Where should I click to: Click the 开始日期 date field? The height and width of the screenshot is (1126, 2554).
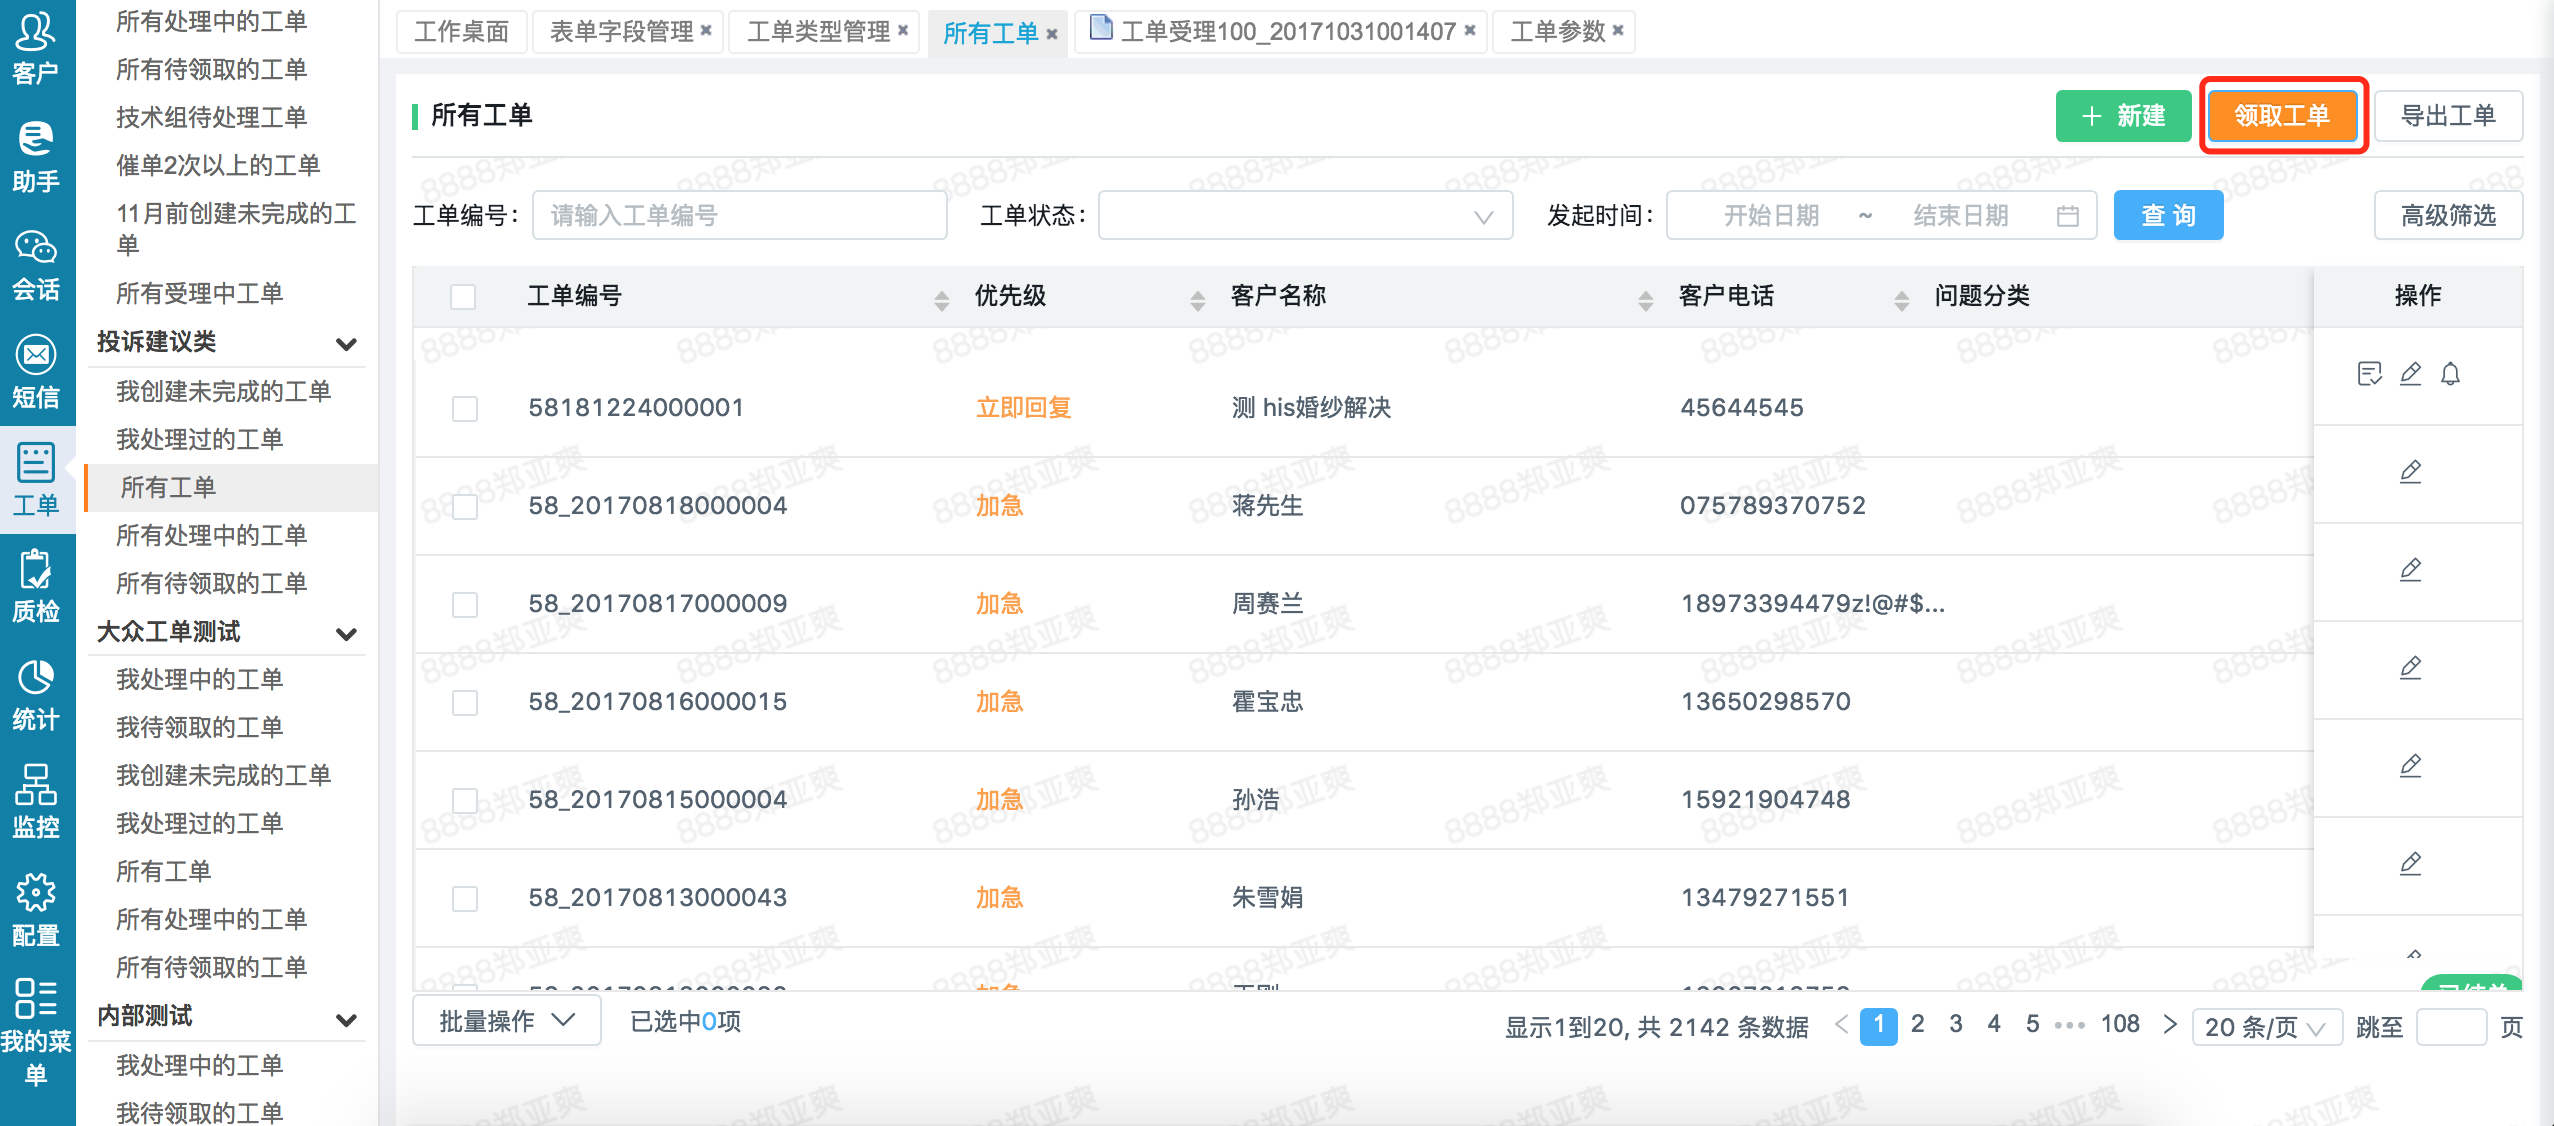click(1771, 216)
